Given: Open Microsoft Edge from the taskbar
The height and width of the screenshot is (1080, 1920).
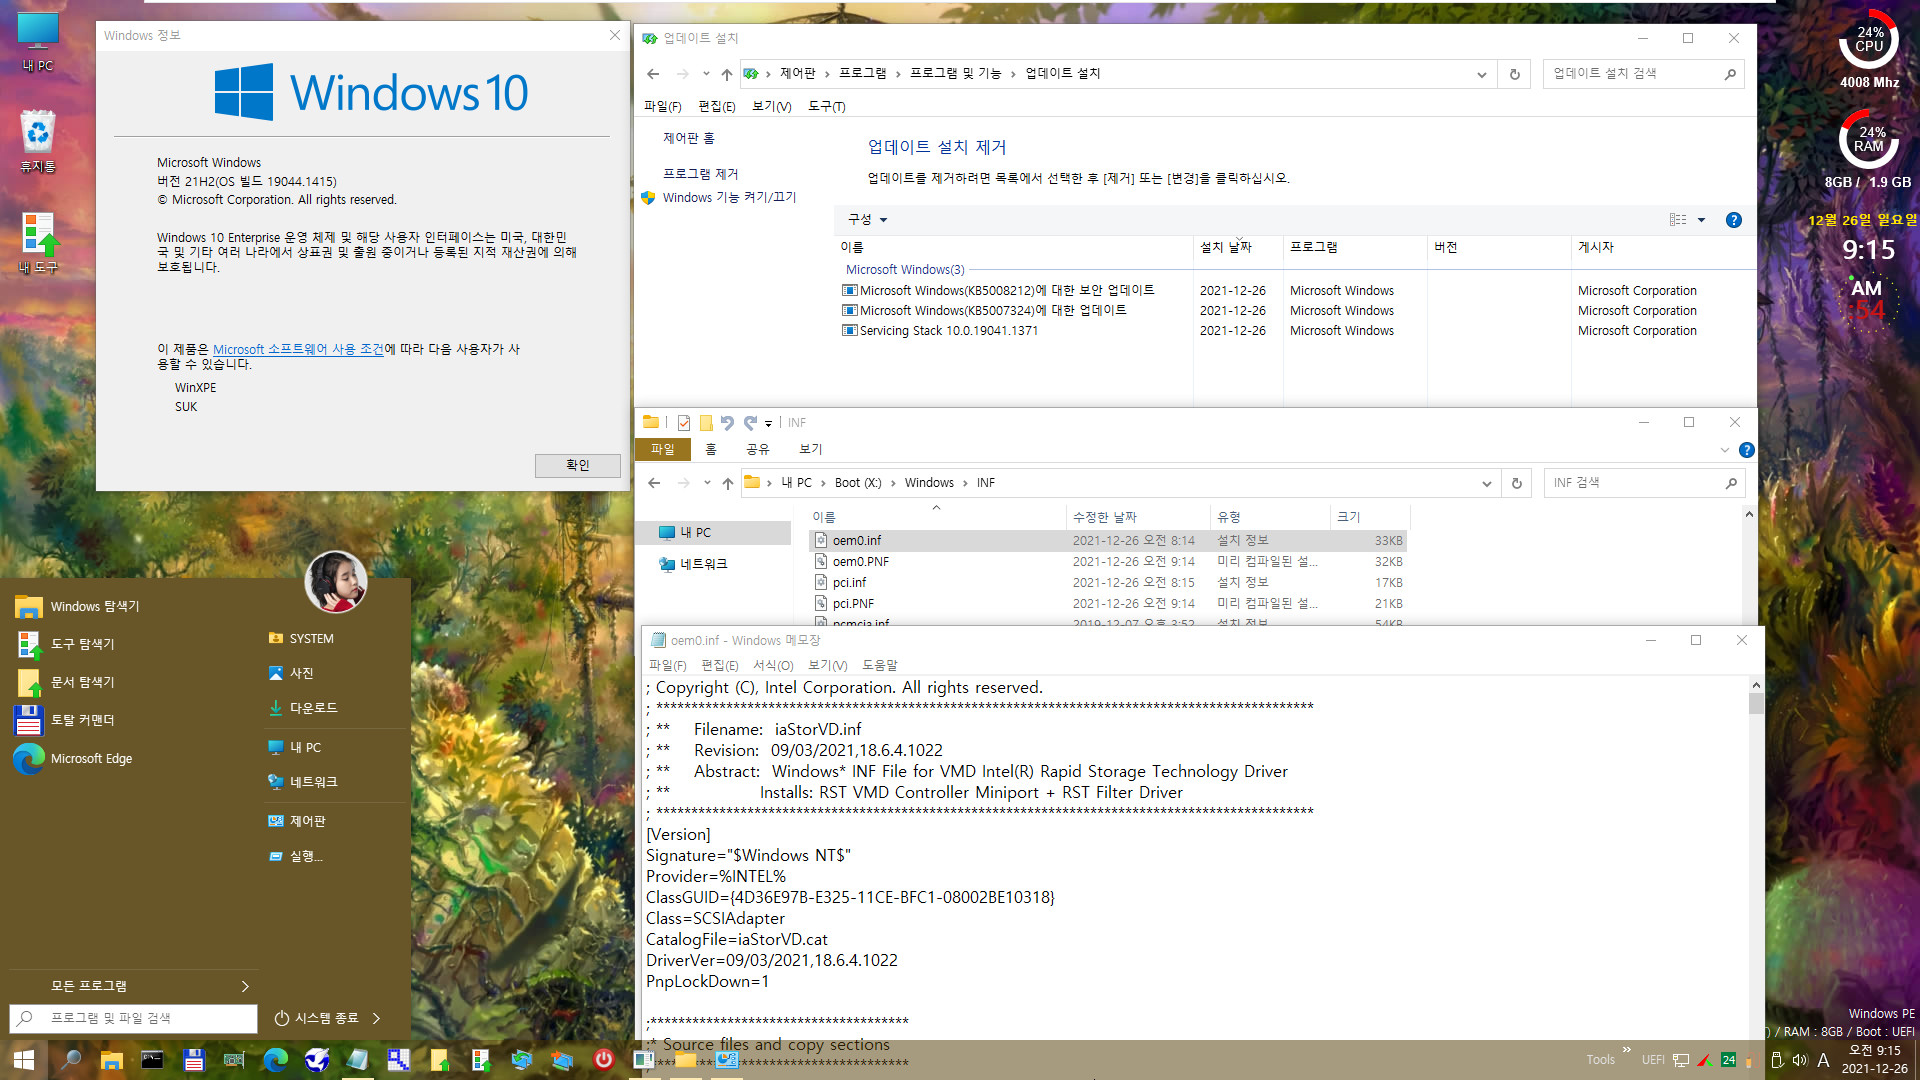Looking at the screenshot, I should [x=275, y=1059].
